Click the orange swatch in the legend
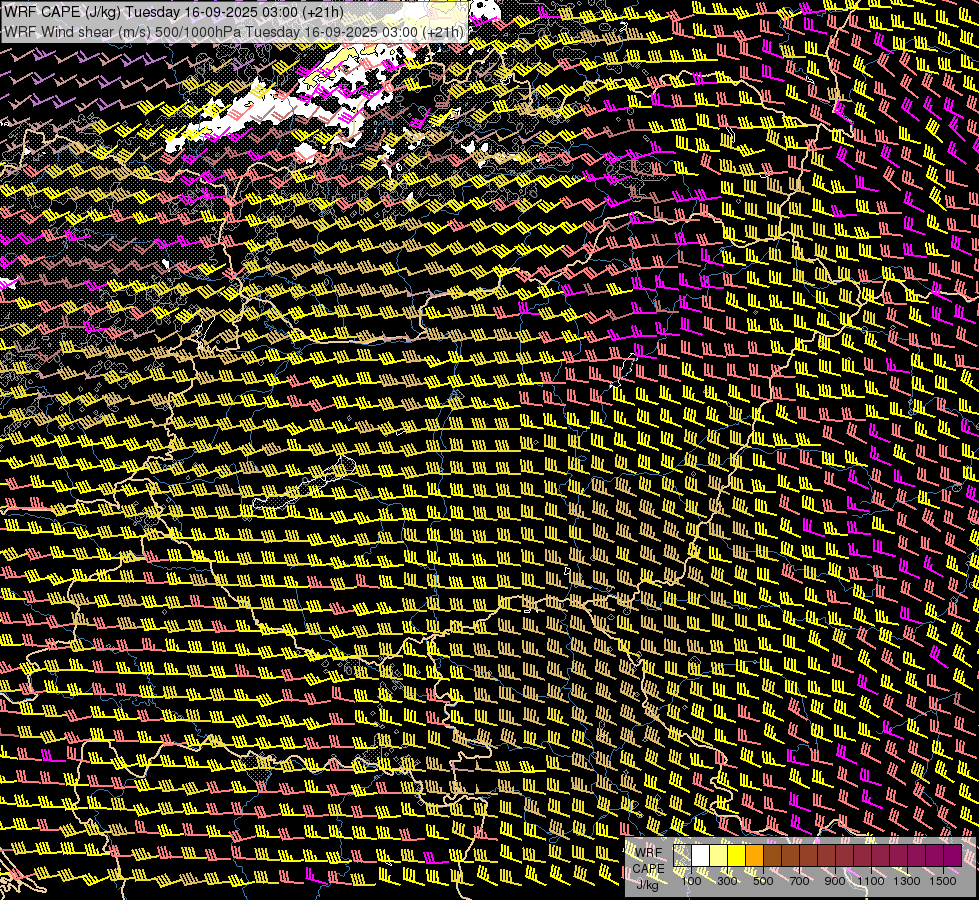Image resolution: width=979 pixels, height=900 pixels. [755, 856]
